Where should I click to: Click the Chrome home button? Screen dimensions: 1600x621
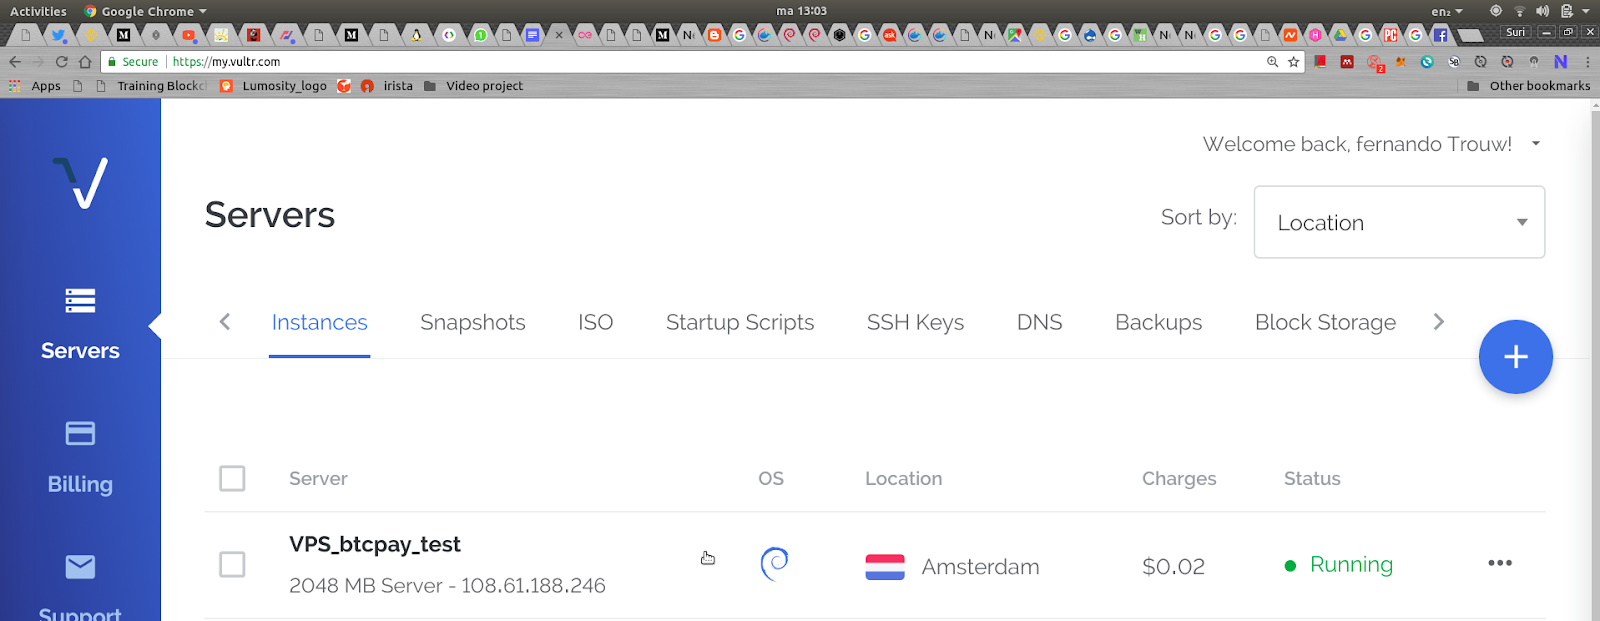tap(85, 62)
